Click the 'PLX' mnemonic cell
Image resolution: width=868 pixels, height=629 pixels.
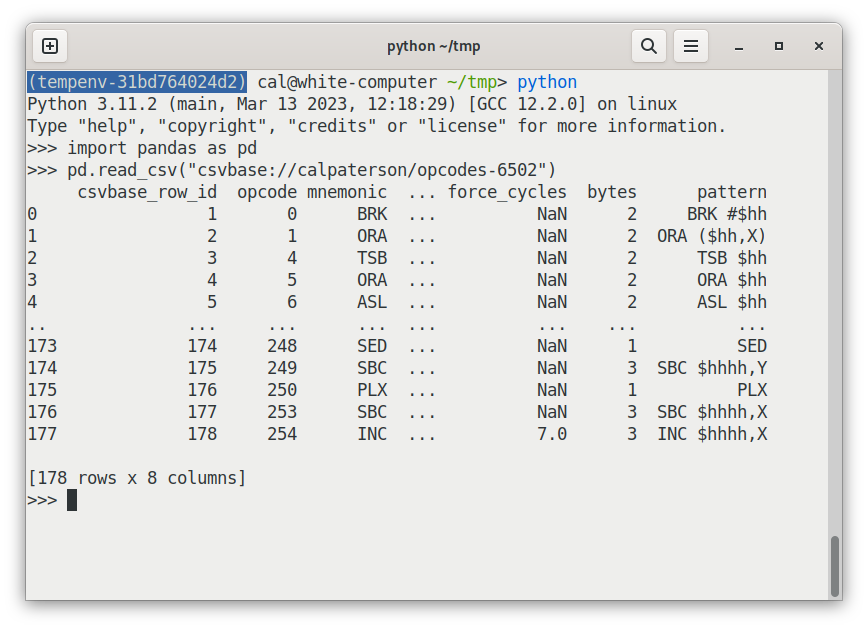372,390
